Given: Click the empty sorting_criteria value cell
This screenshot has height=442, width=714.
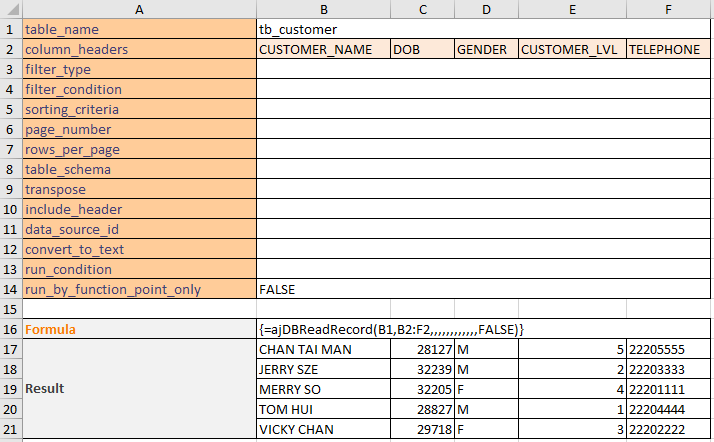Looking at the screenshot, I should 483,109.
